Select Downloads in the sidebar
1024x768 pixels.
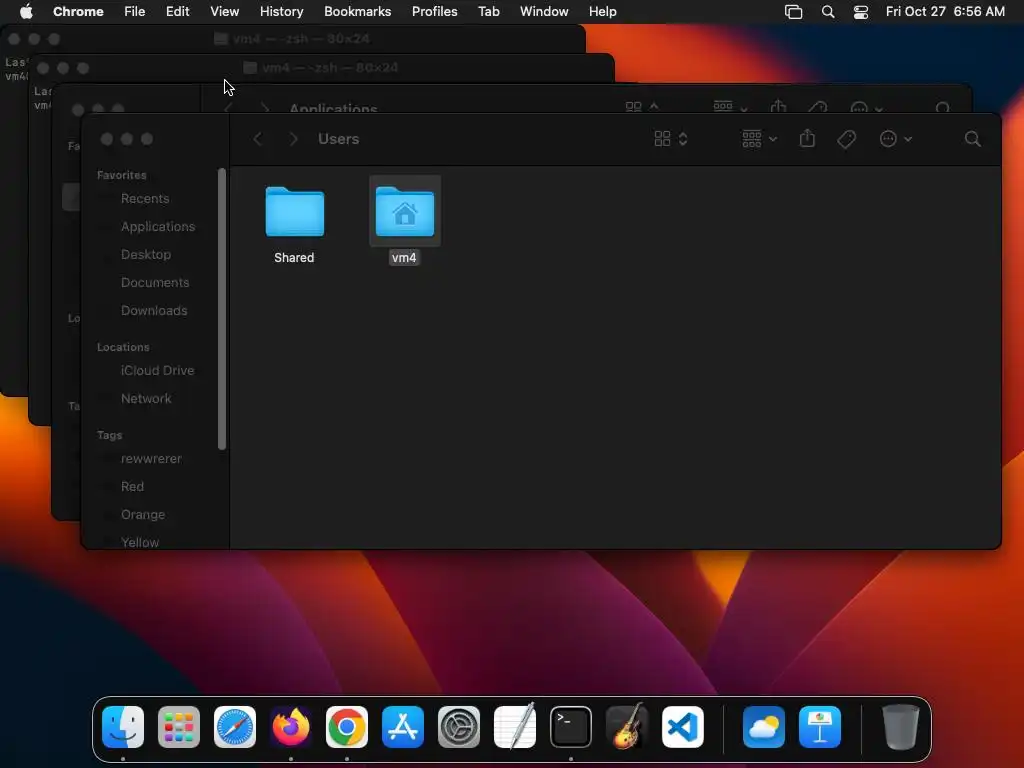coord(153,311)
